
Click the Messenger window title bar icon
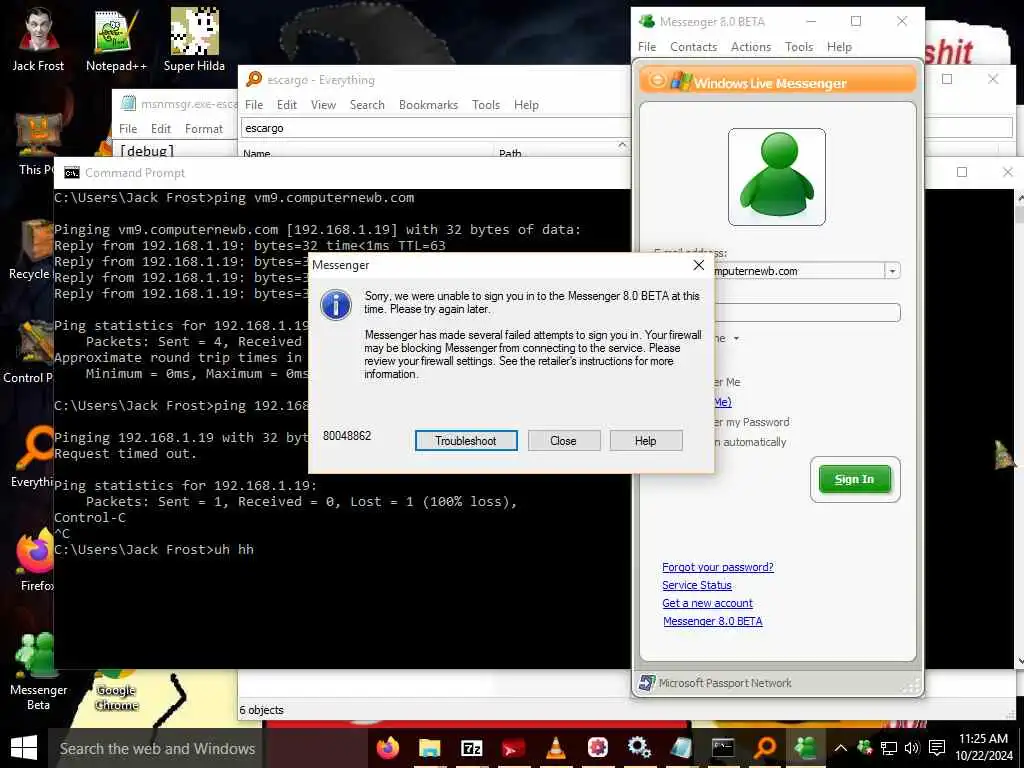pyautogui.click(x=647, y=21)
